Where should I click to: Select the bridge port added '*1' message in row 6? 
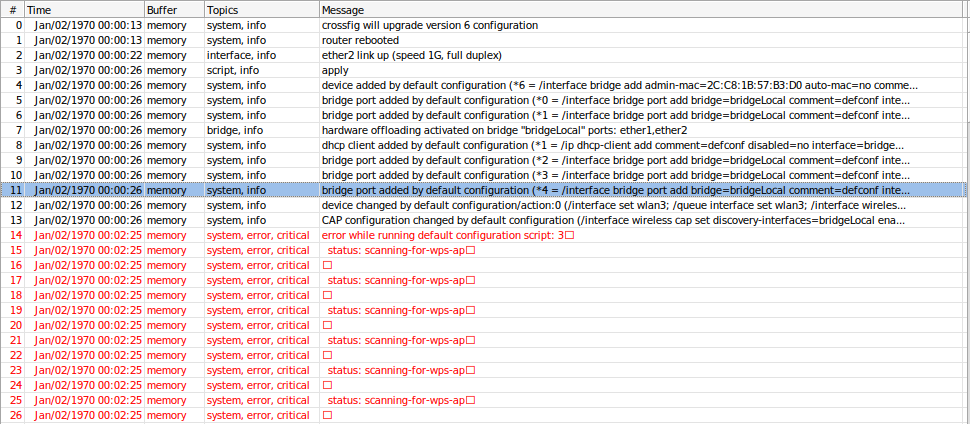click(x=616, y=115)
